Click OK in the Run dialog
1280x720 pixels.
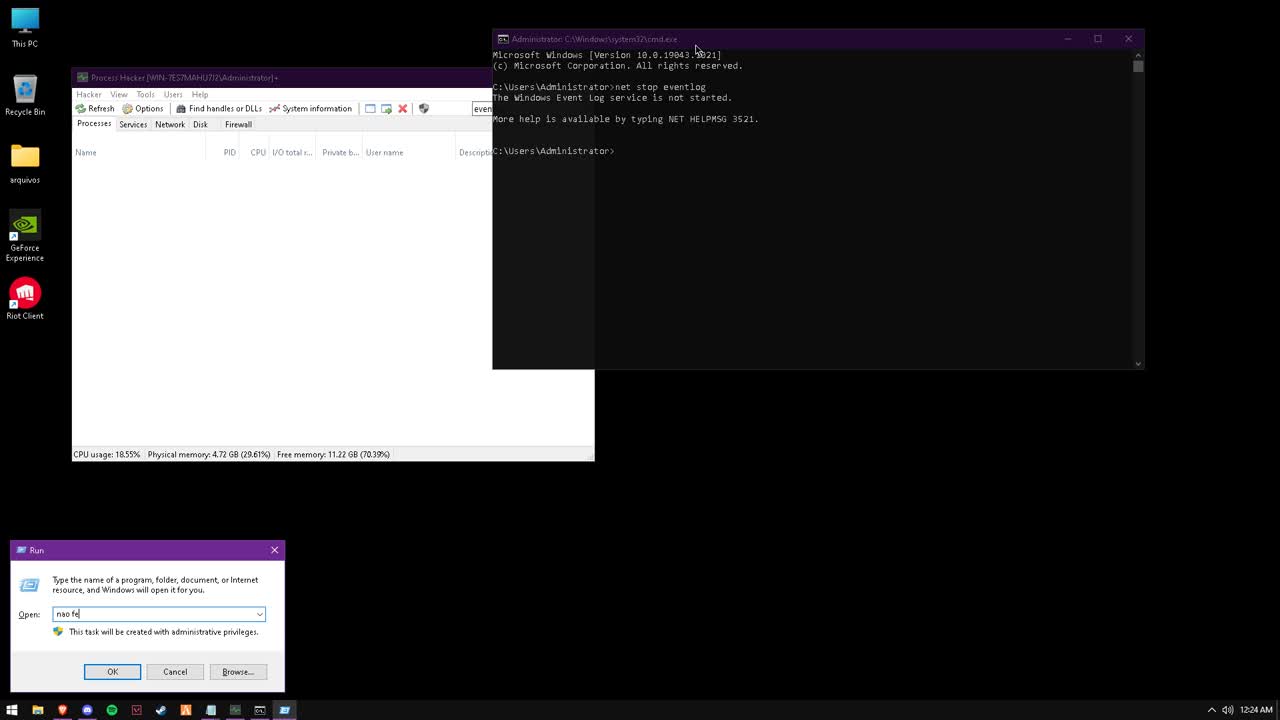click(112, 671)
